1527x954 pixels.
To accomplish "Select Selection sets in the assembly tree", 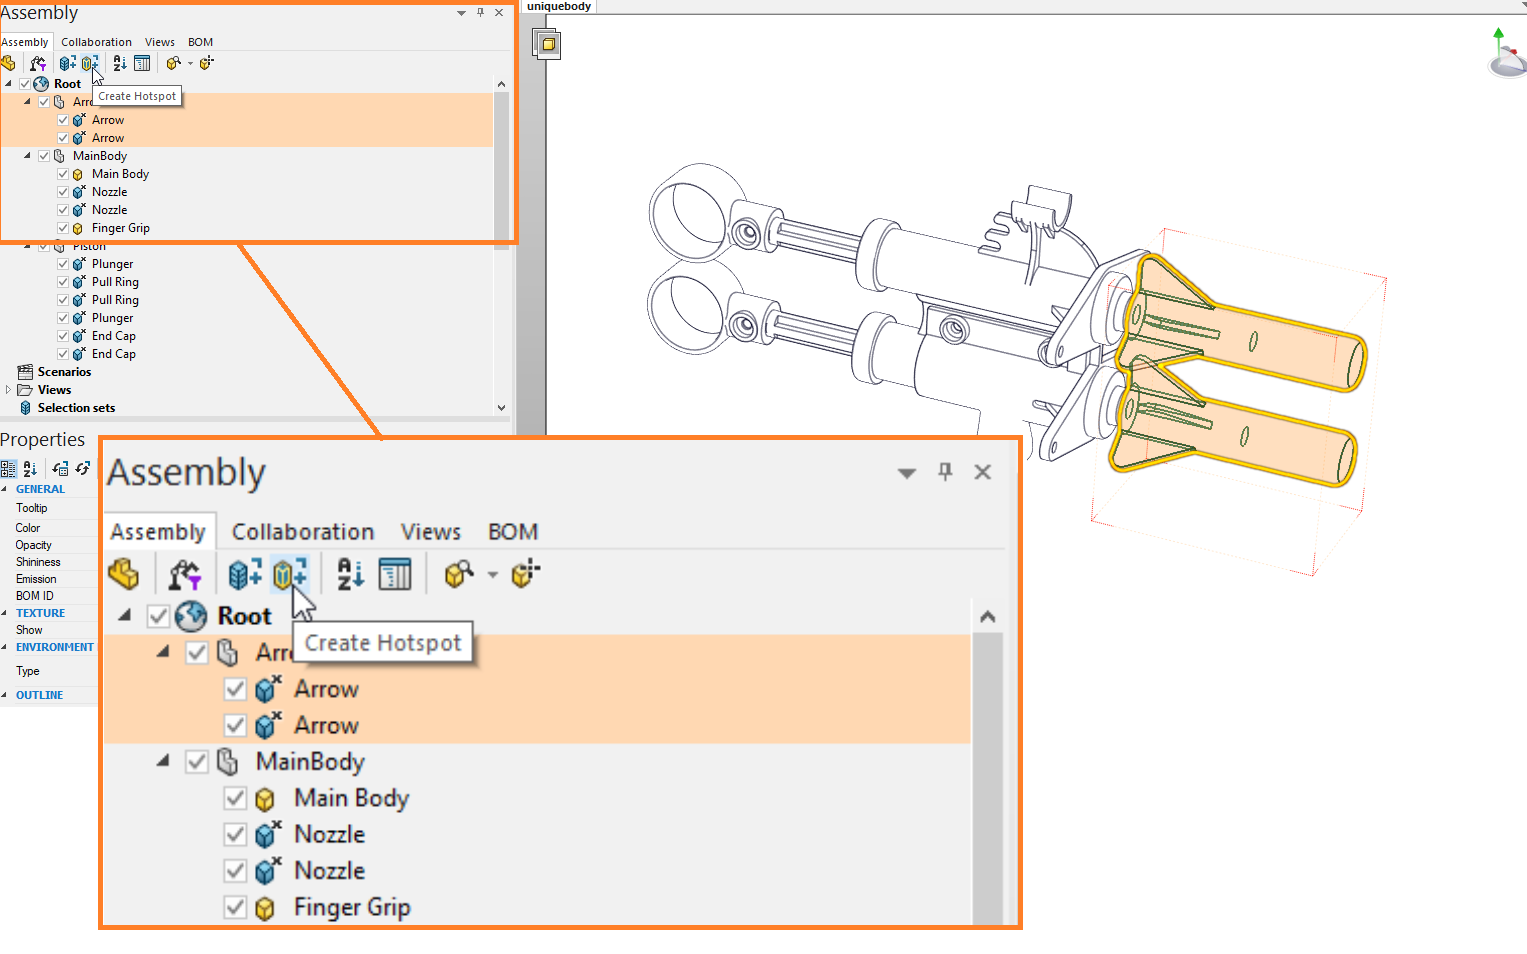I will point(76,408).
